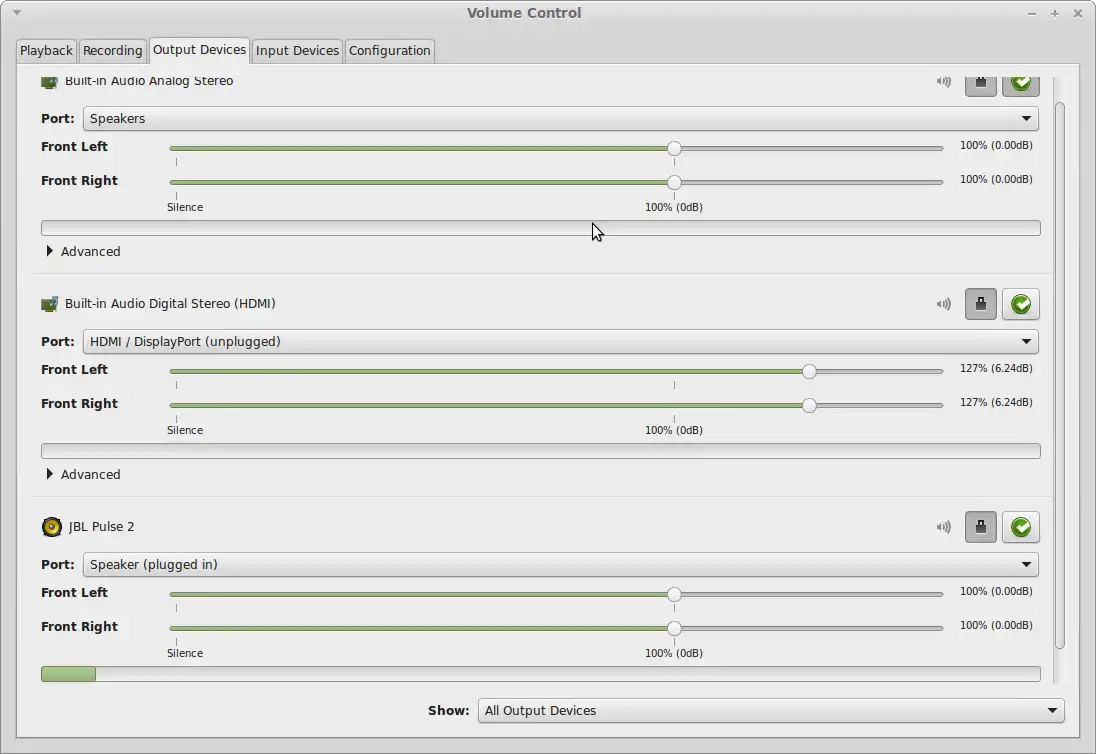Click Analog Stereo Front Right slider handle
This screenshot has width=1096, height=754.
(674, 182)
